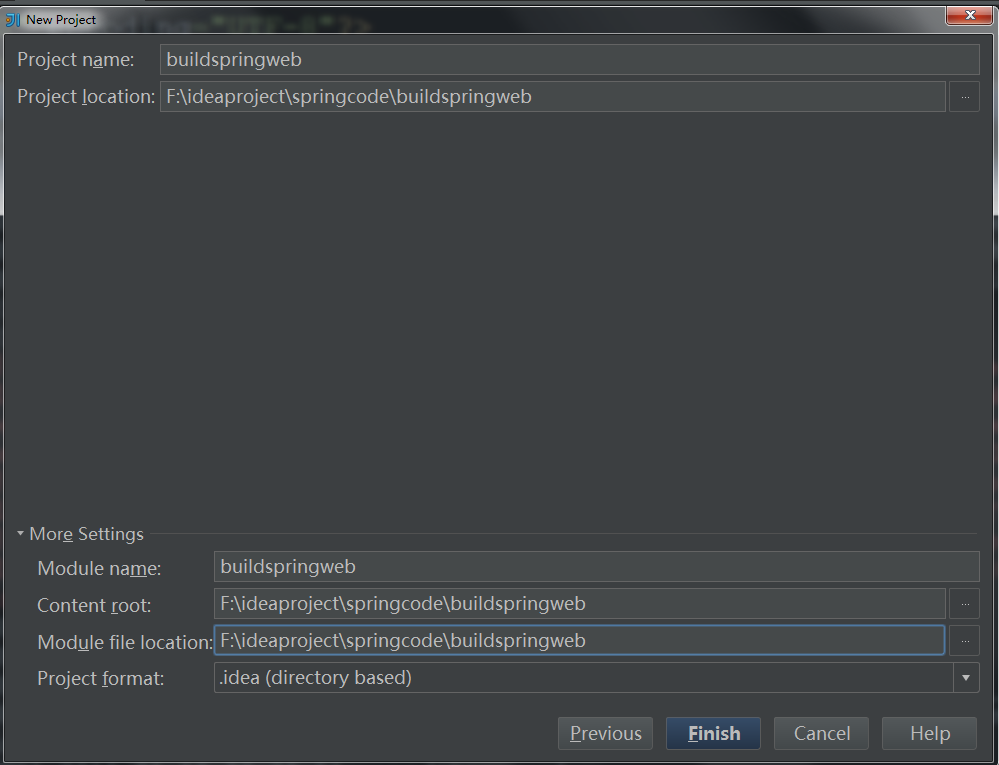Open the Module file location browse dialog
The width and height of the screenshot is (999, 765).
pyautogui.click(x=963, y=640)
